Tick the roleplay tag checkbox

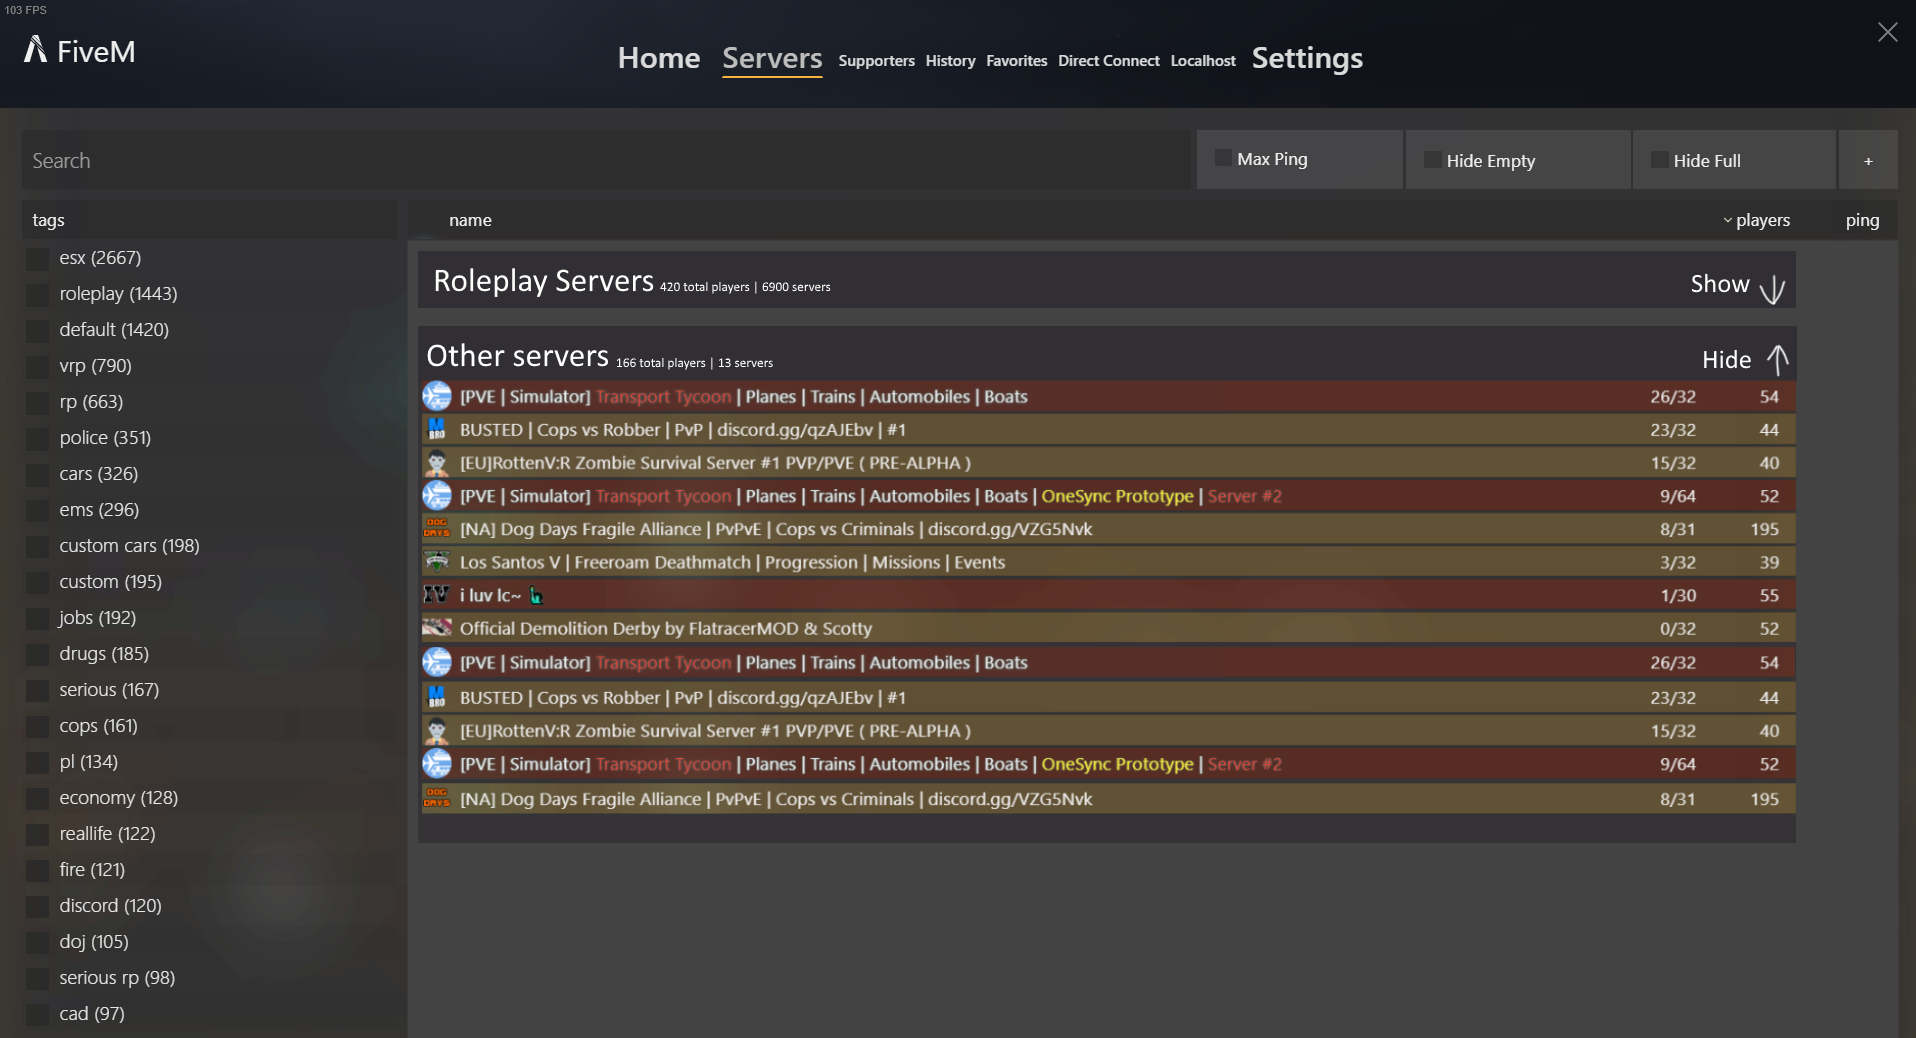point(37,294)
